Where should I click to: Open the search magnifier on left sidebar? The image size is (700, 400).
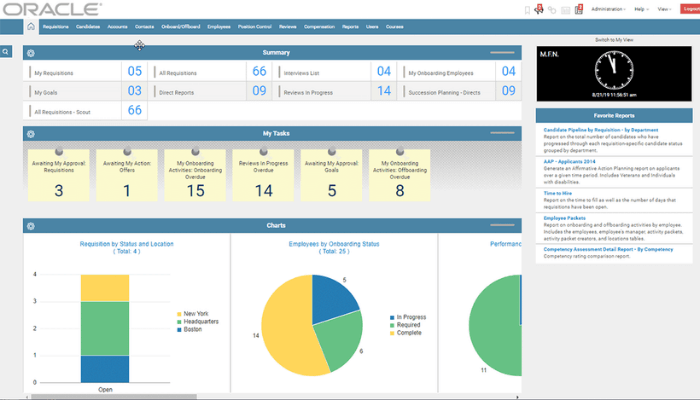coord(5,52)
